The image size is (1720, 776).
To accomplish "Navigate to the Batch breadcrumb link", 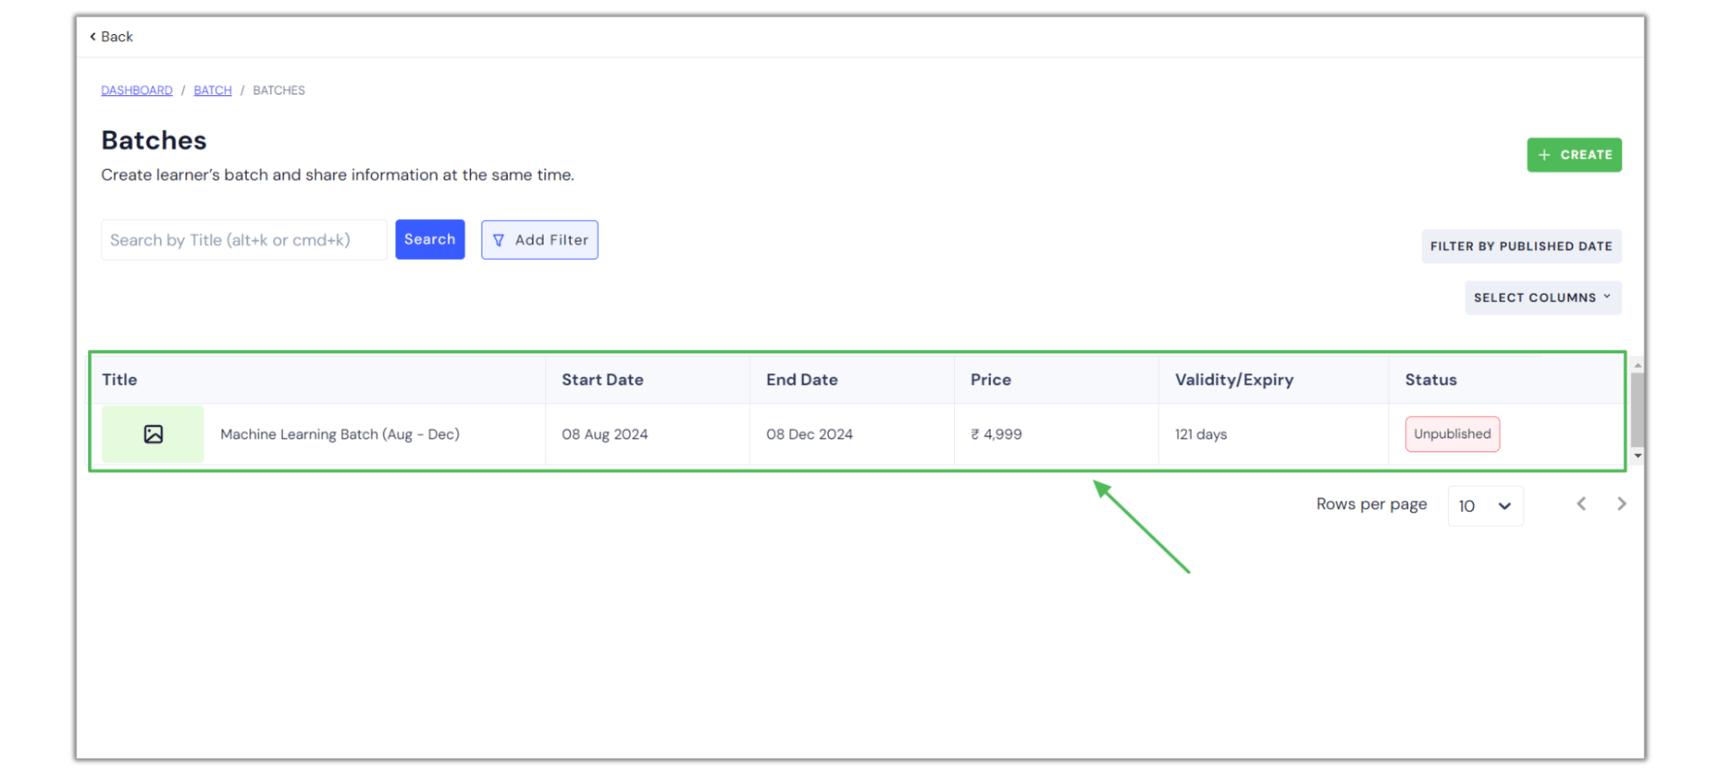I will (212, 90).
